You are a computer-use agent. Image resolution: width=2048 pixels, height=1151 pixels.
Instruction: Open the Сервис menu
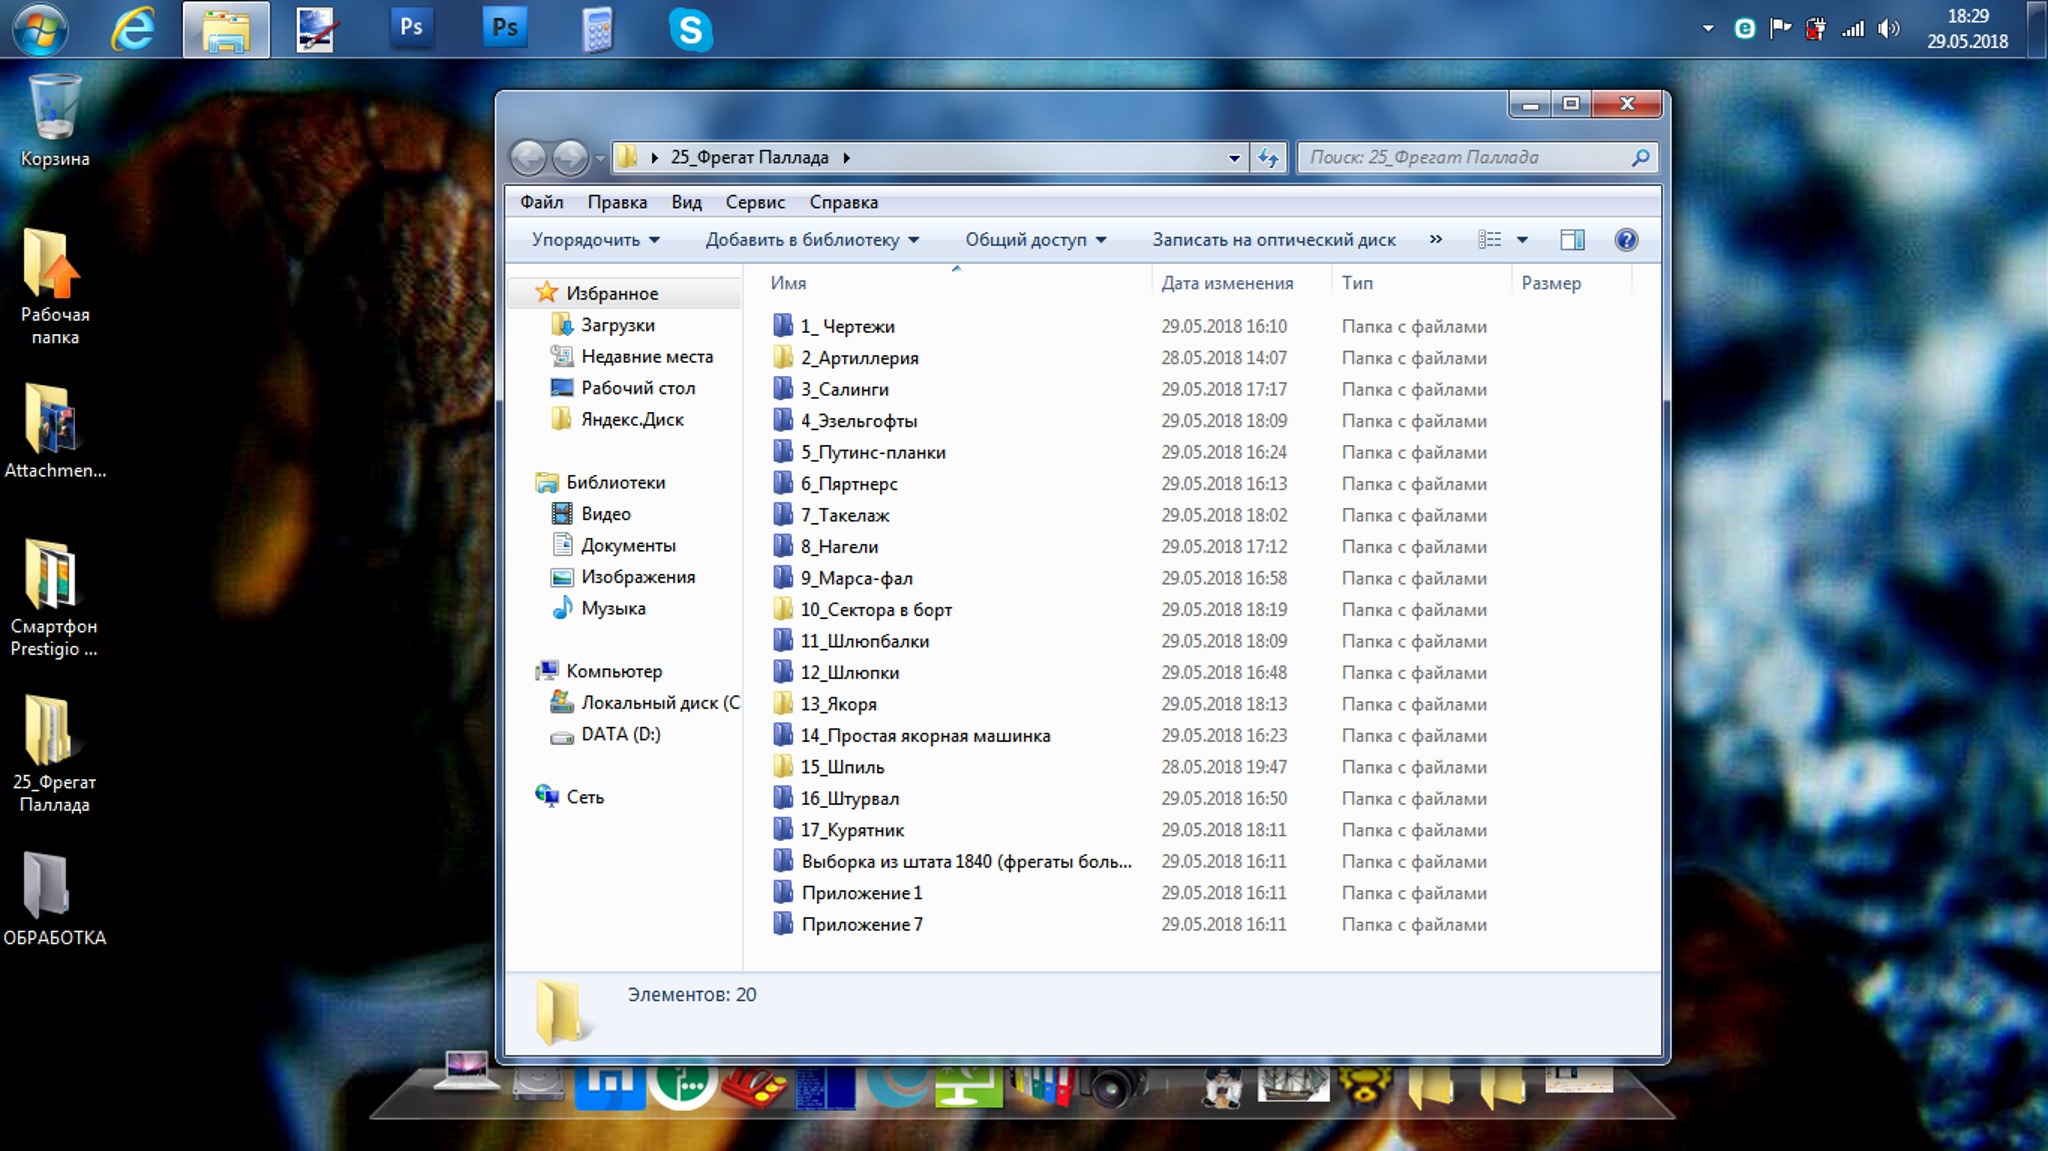click(x=755, y=202)
